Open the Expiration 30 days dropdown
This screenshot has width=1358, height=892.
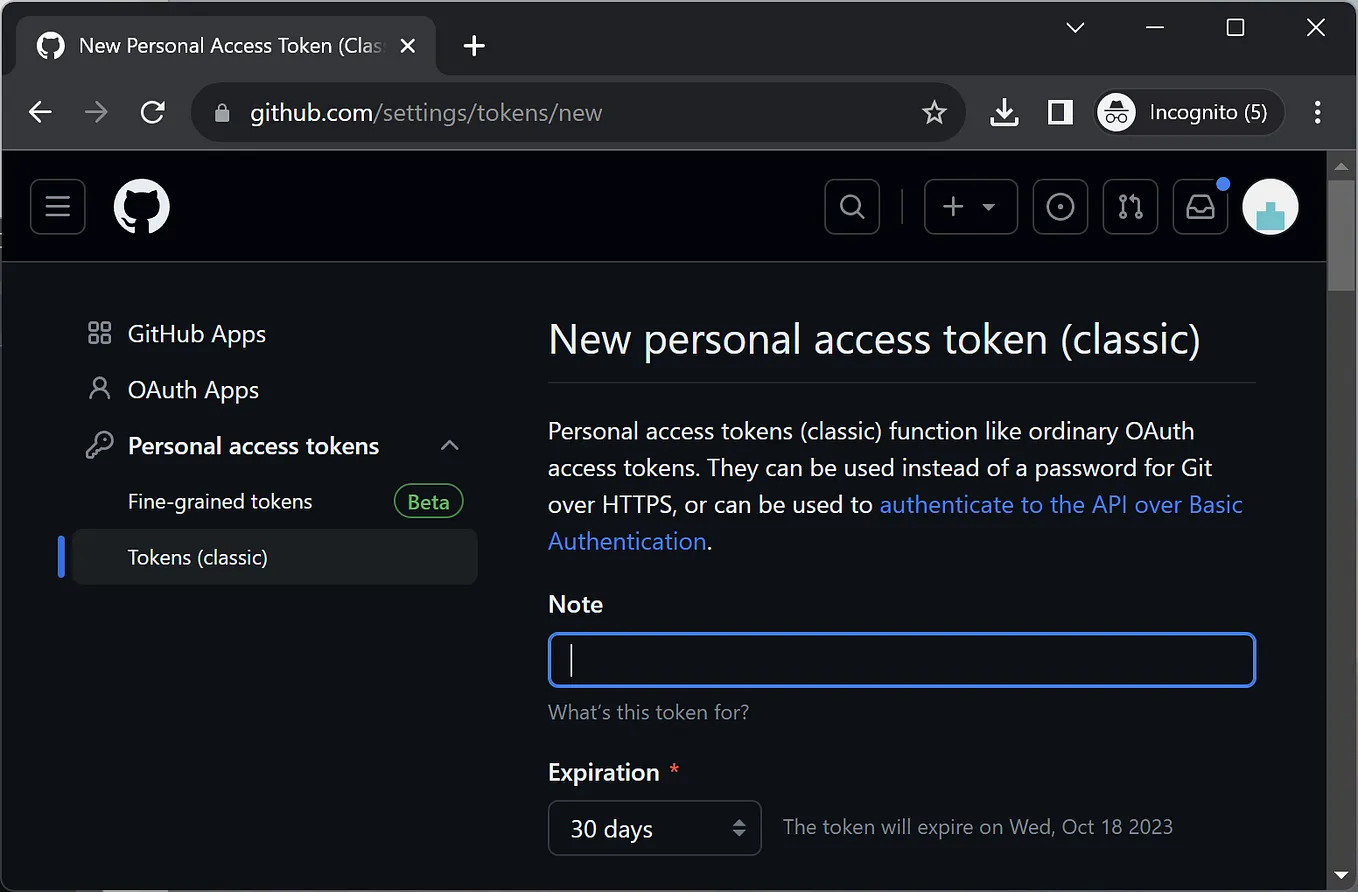(x=655, y=828)
